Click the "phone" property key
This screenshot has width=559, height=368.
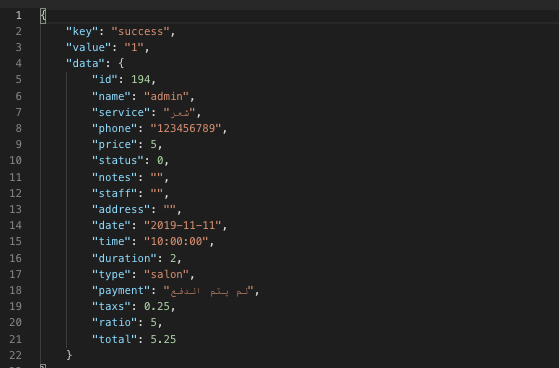click(114, 128)
